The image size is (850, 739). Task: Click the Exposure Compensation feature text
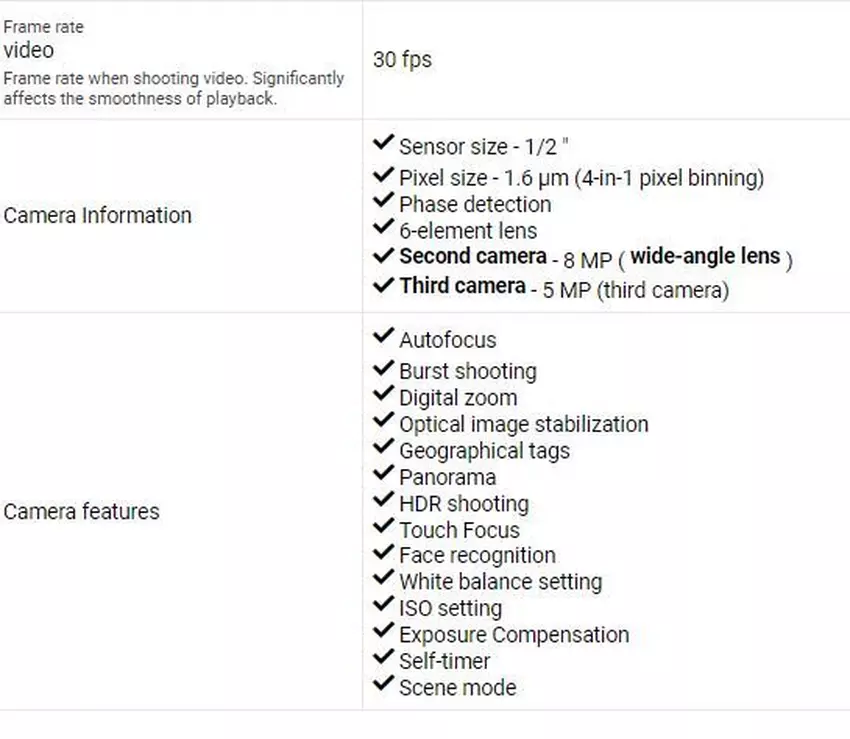(514, 635)
